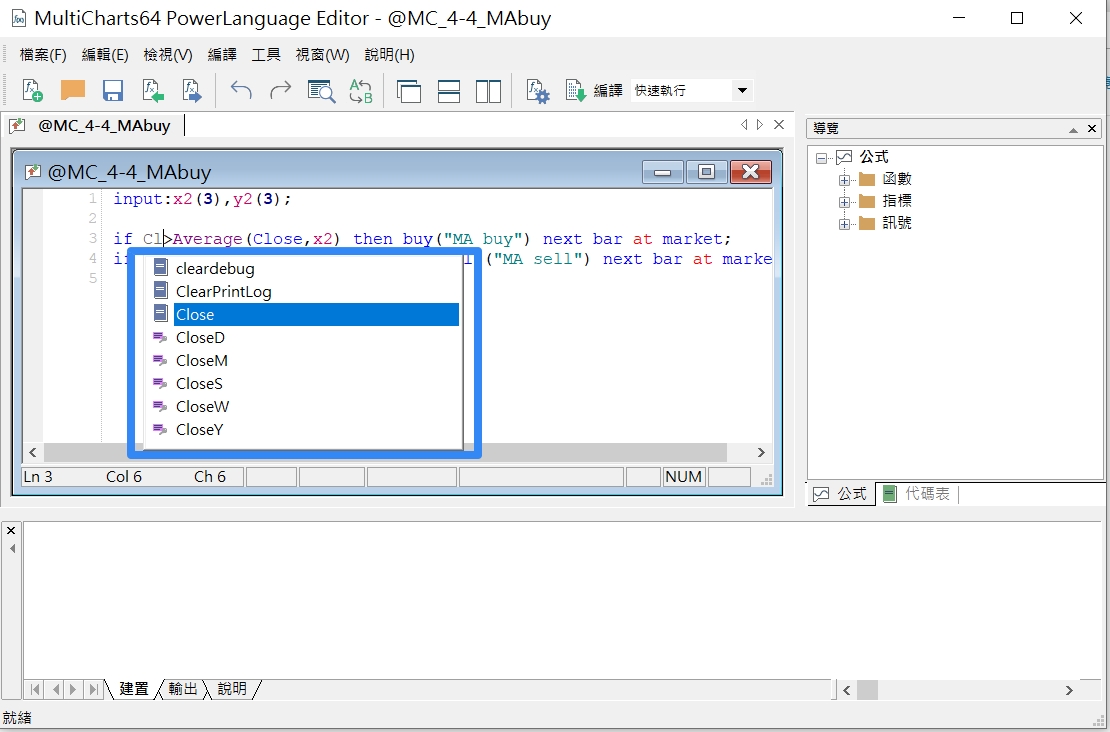Select the 訊號 tree item

897,223
